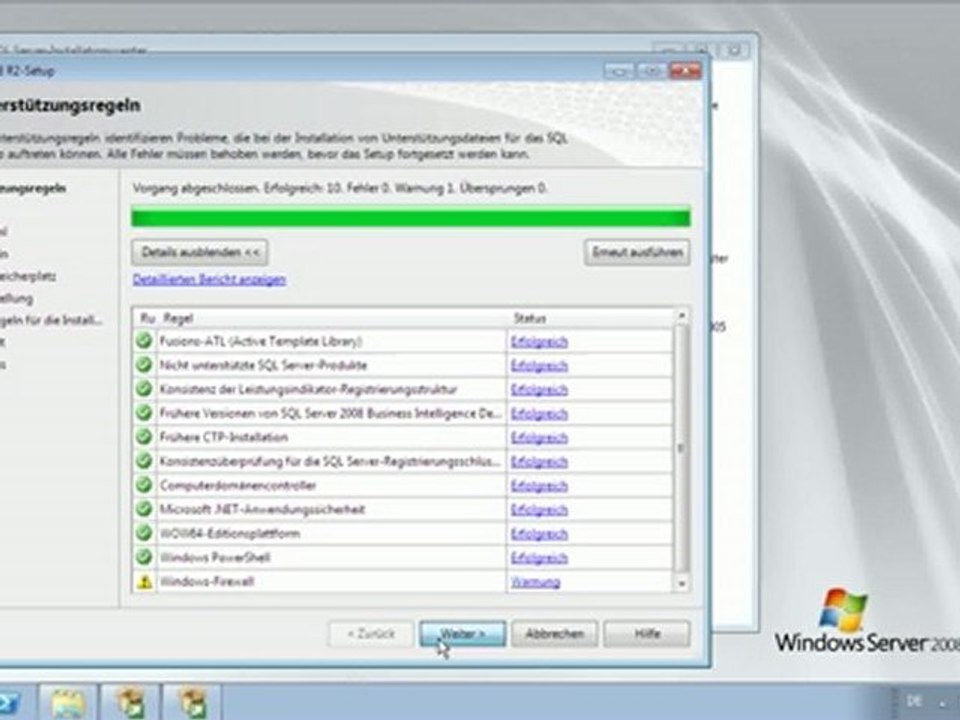Collapse details with Details ausblenden button

pyautogui.click(x=200, y=252)
